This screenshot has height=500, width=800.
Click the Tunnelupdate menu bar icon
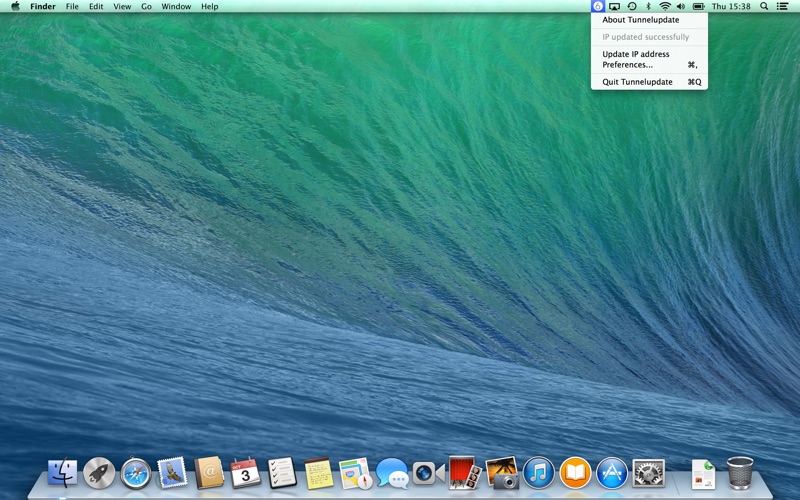597,6
